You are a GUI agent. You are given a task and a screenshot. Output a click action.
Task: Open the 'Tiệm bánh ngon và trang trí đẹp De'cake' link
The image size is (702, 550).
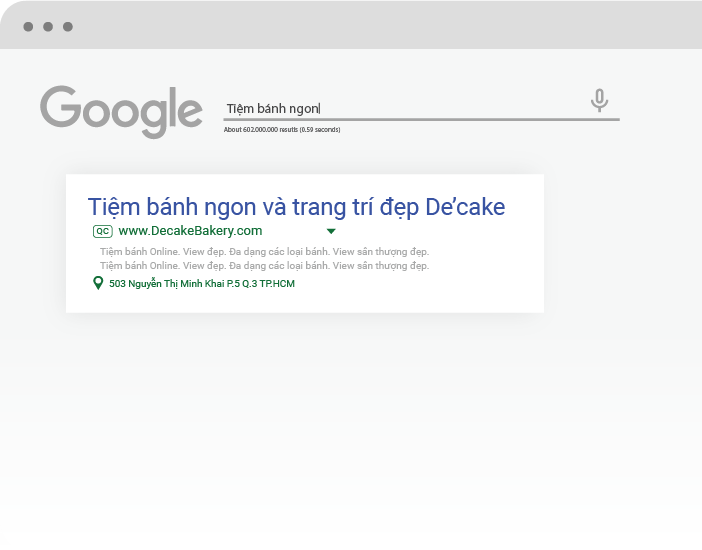pyautogui.click(x=296, y=207)
